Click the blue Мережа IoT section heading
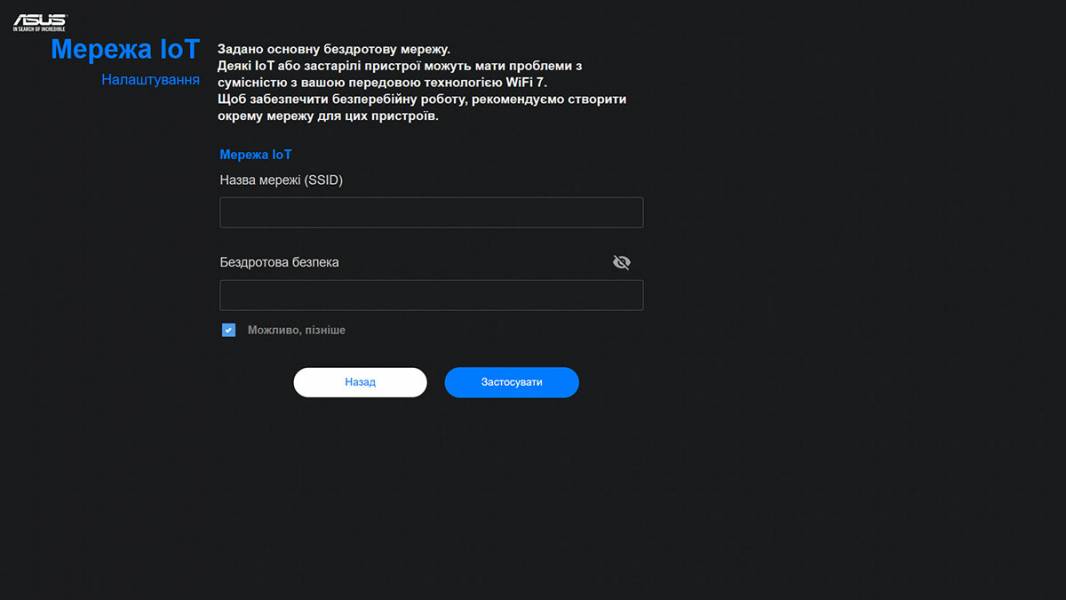Image resolution: width=1066 pixels, height=600 pixels. tap(256, 155)
